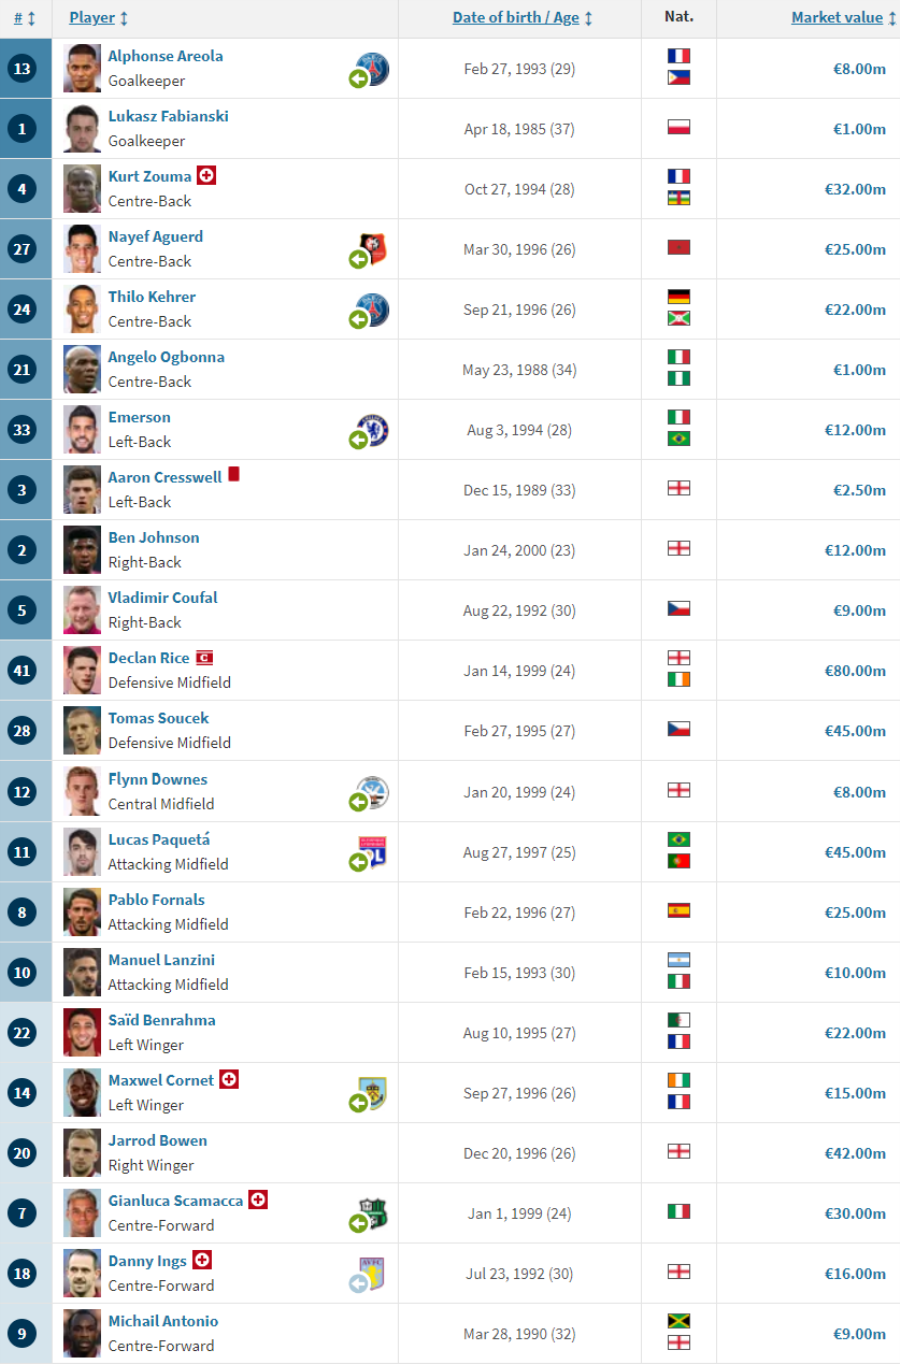900x1364 pixels.
Task: Open Jarrod Bowen's player profile
Action: 158,1140
